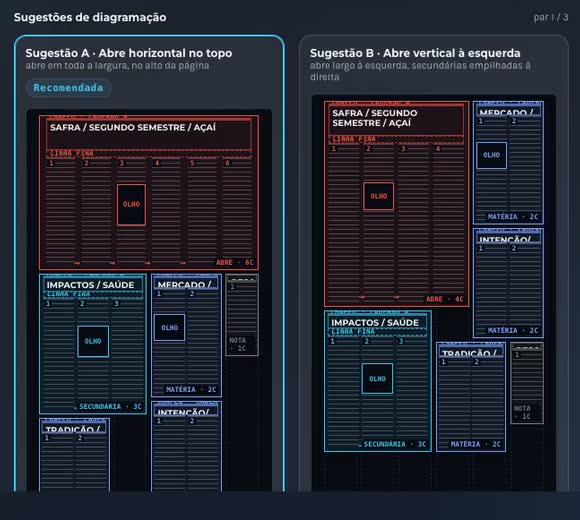Click the NOTA · 1C block in Sugestão B
The image size is (580, 520).
click(x=527, y=383)
